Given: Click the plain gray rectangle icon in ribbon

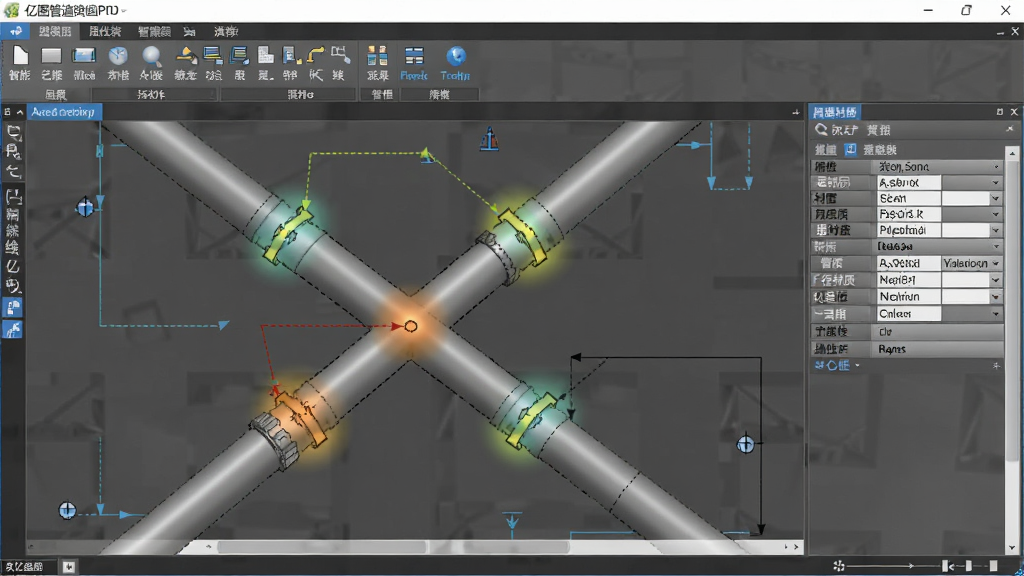Looking at the screenshot, I should click(52, 56).
